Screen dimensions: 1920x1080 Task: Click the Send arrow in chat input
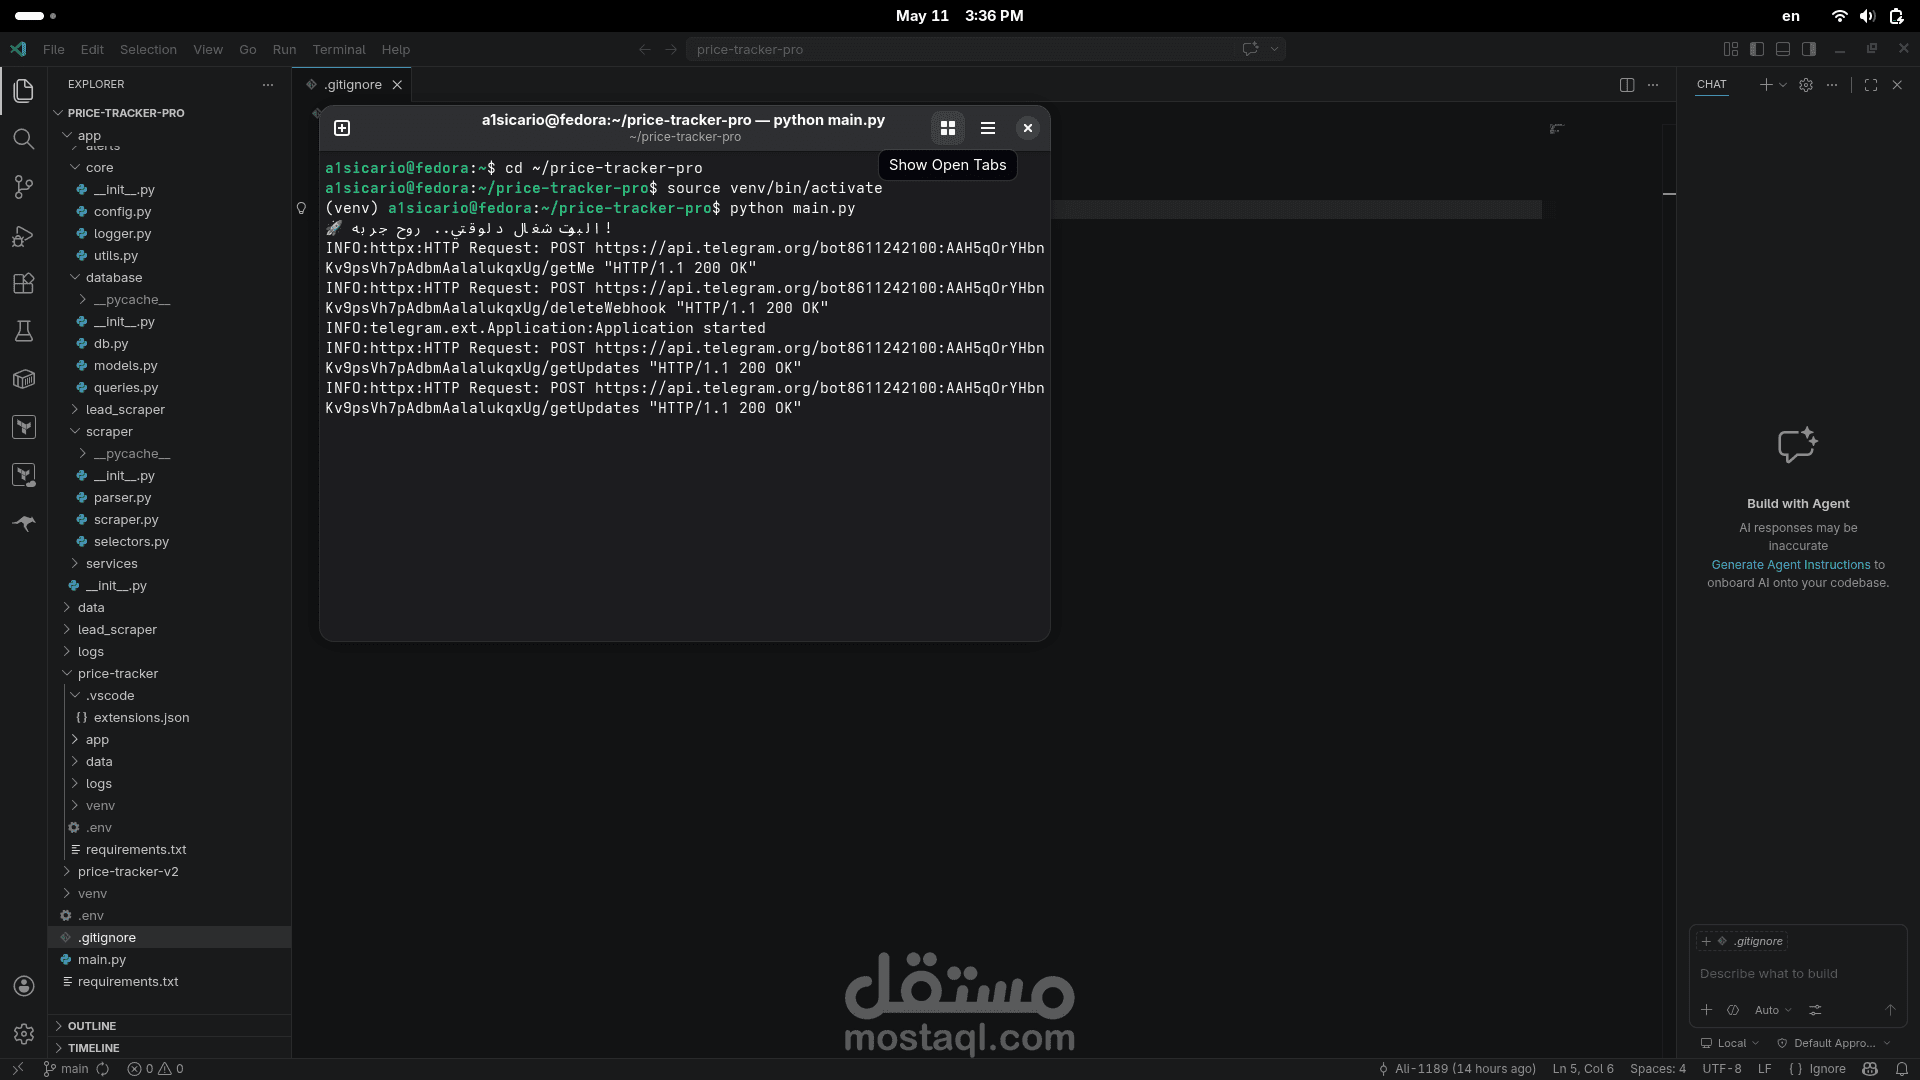1890,1010
